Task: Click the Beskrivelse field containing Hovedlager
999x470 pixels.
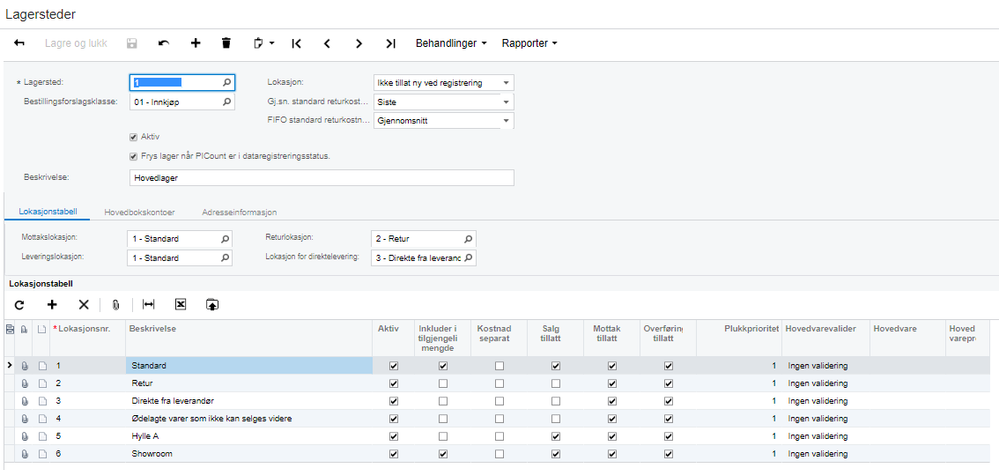Action: 321,178
